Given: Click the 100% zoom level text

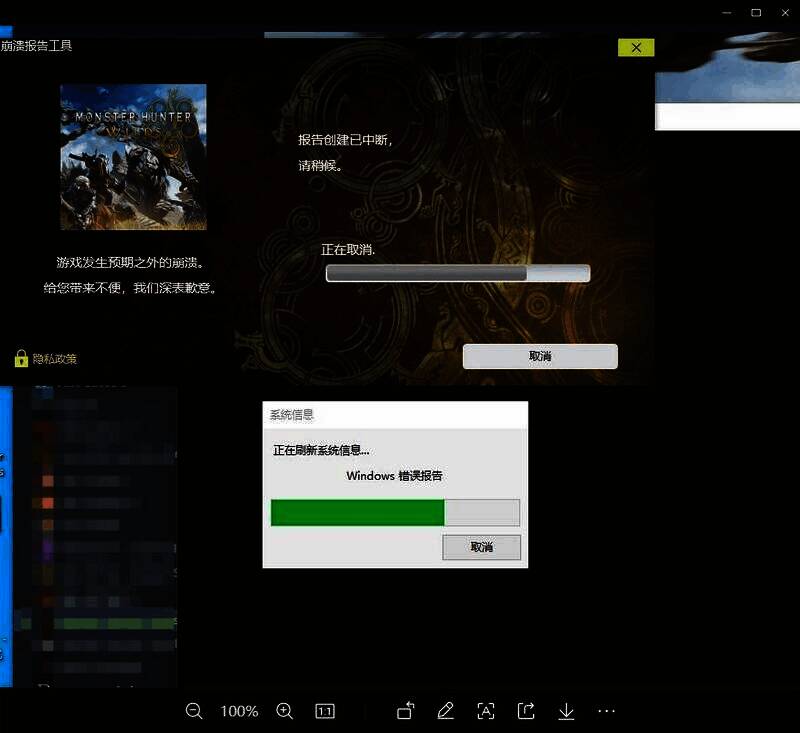Looking at the screenshot, I should tap(239, 711).
